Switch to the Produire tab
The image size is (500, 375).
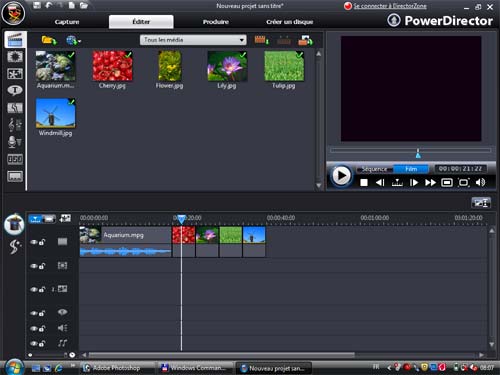click(216, 22)
